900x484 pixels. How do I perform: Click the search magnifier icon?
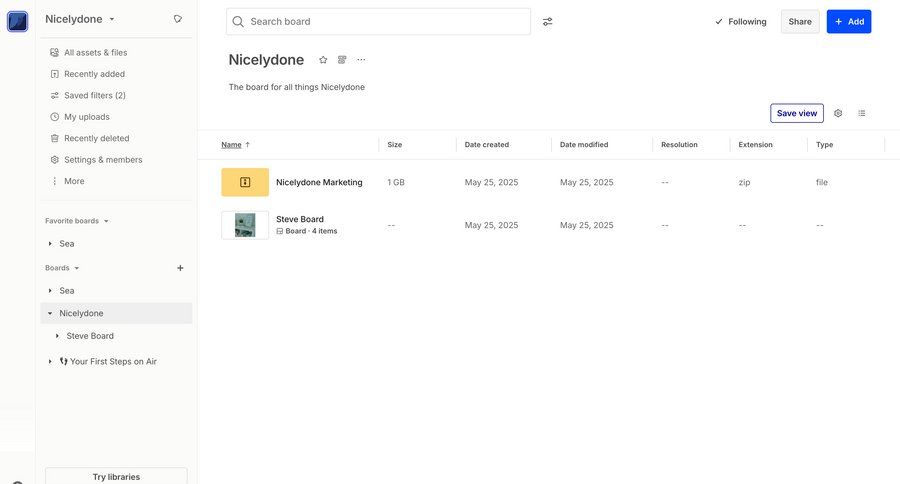pos(238,22)
